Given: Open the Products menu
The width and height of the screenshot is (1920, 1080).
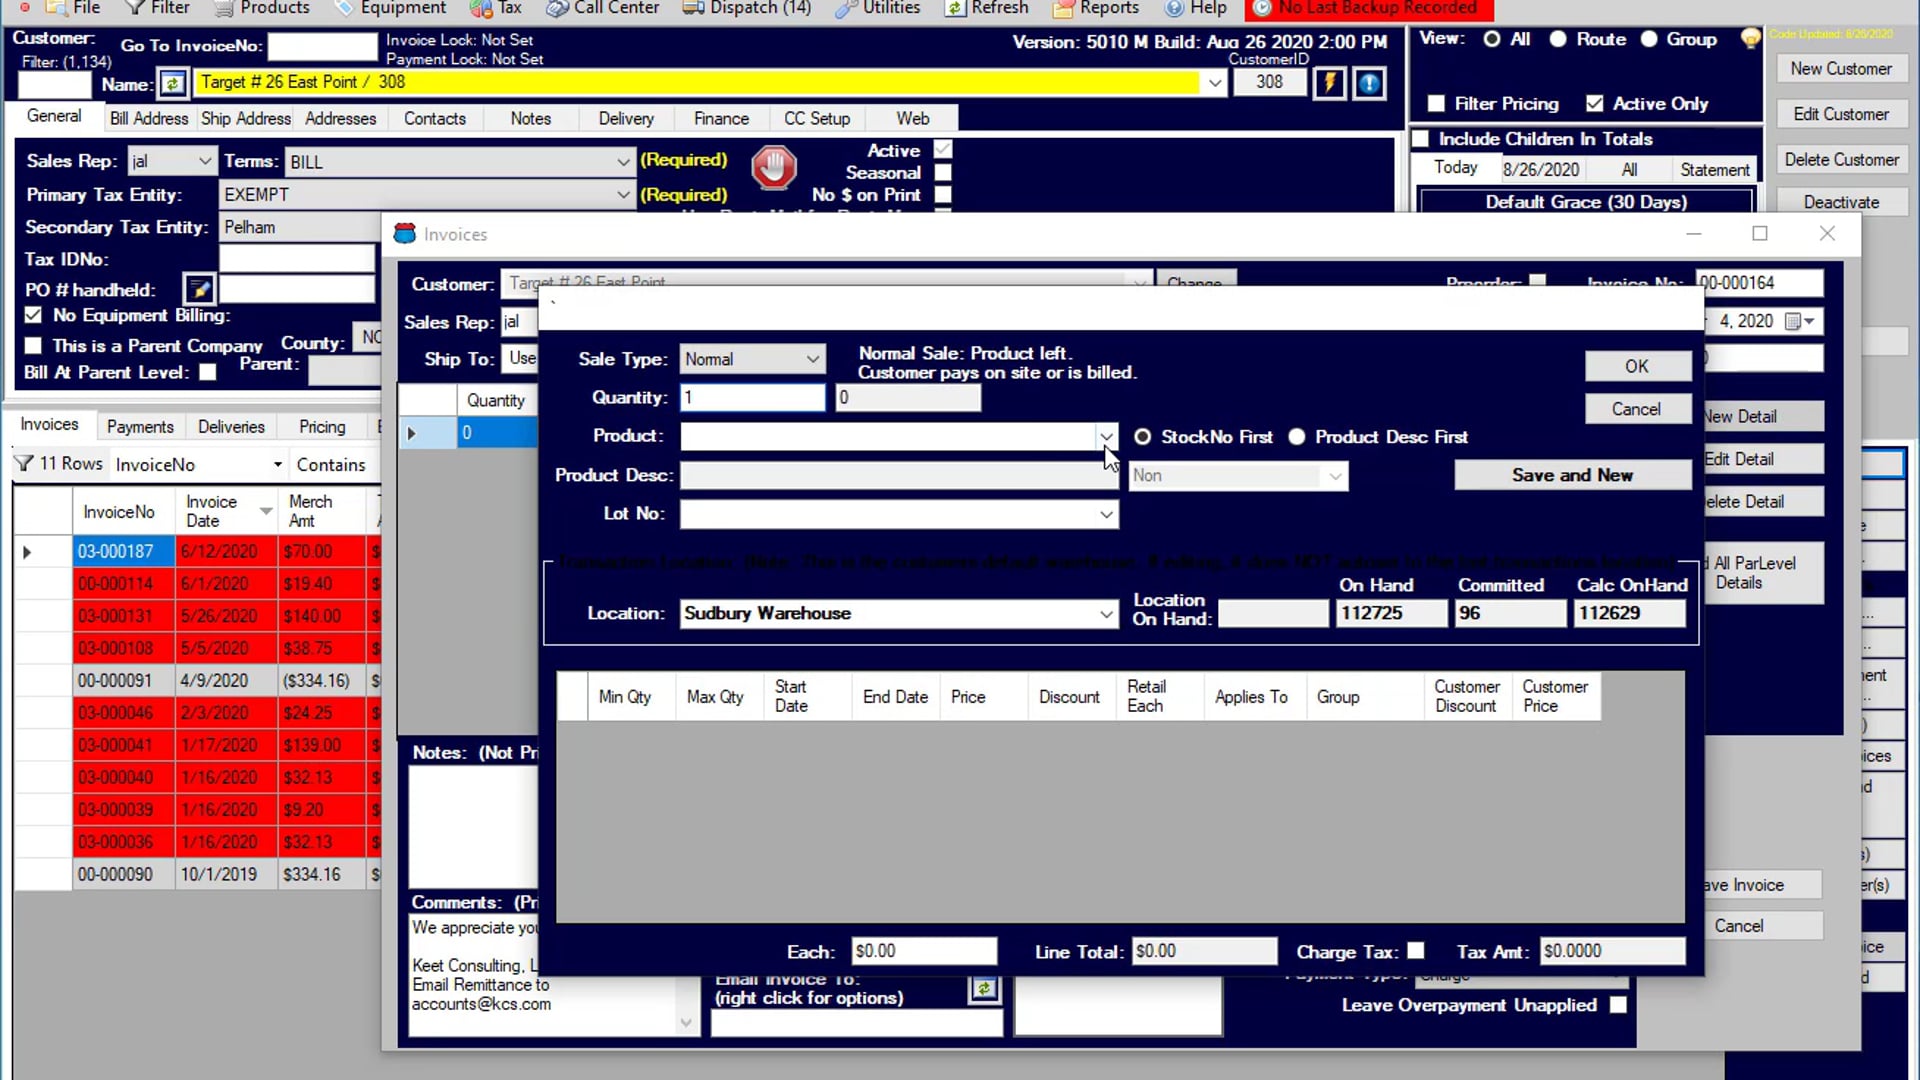Looking at the screenshot, I should click(262, 8).
